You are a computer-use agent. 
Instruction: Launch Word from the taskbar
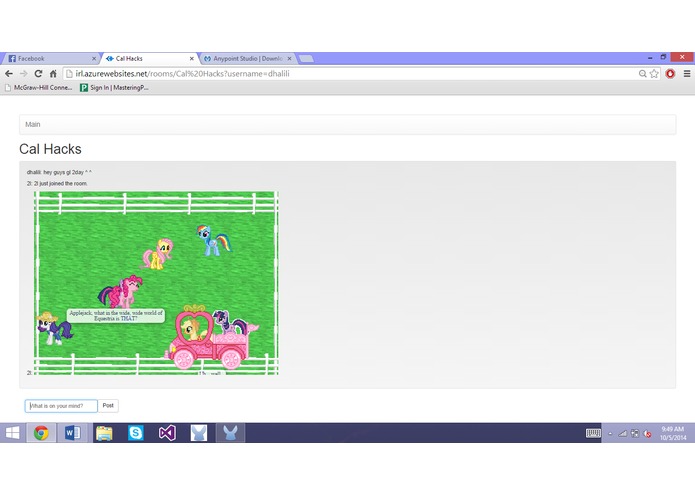click(73, 433)
